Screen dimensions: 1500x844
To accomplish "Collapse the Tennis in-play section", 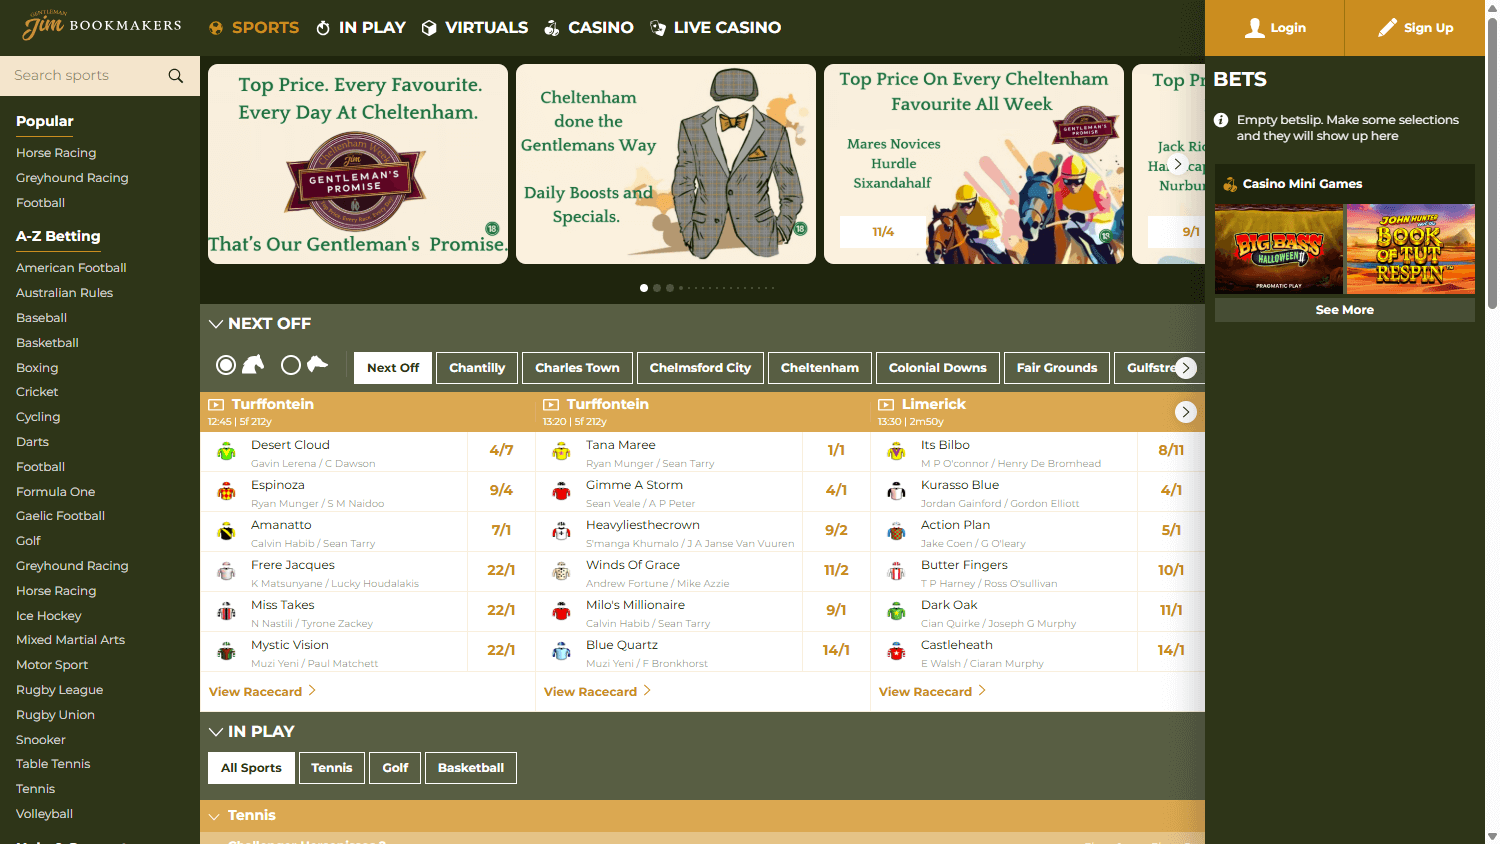I will pyautogui.click(x=214, y=816).
